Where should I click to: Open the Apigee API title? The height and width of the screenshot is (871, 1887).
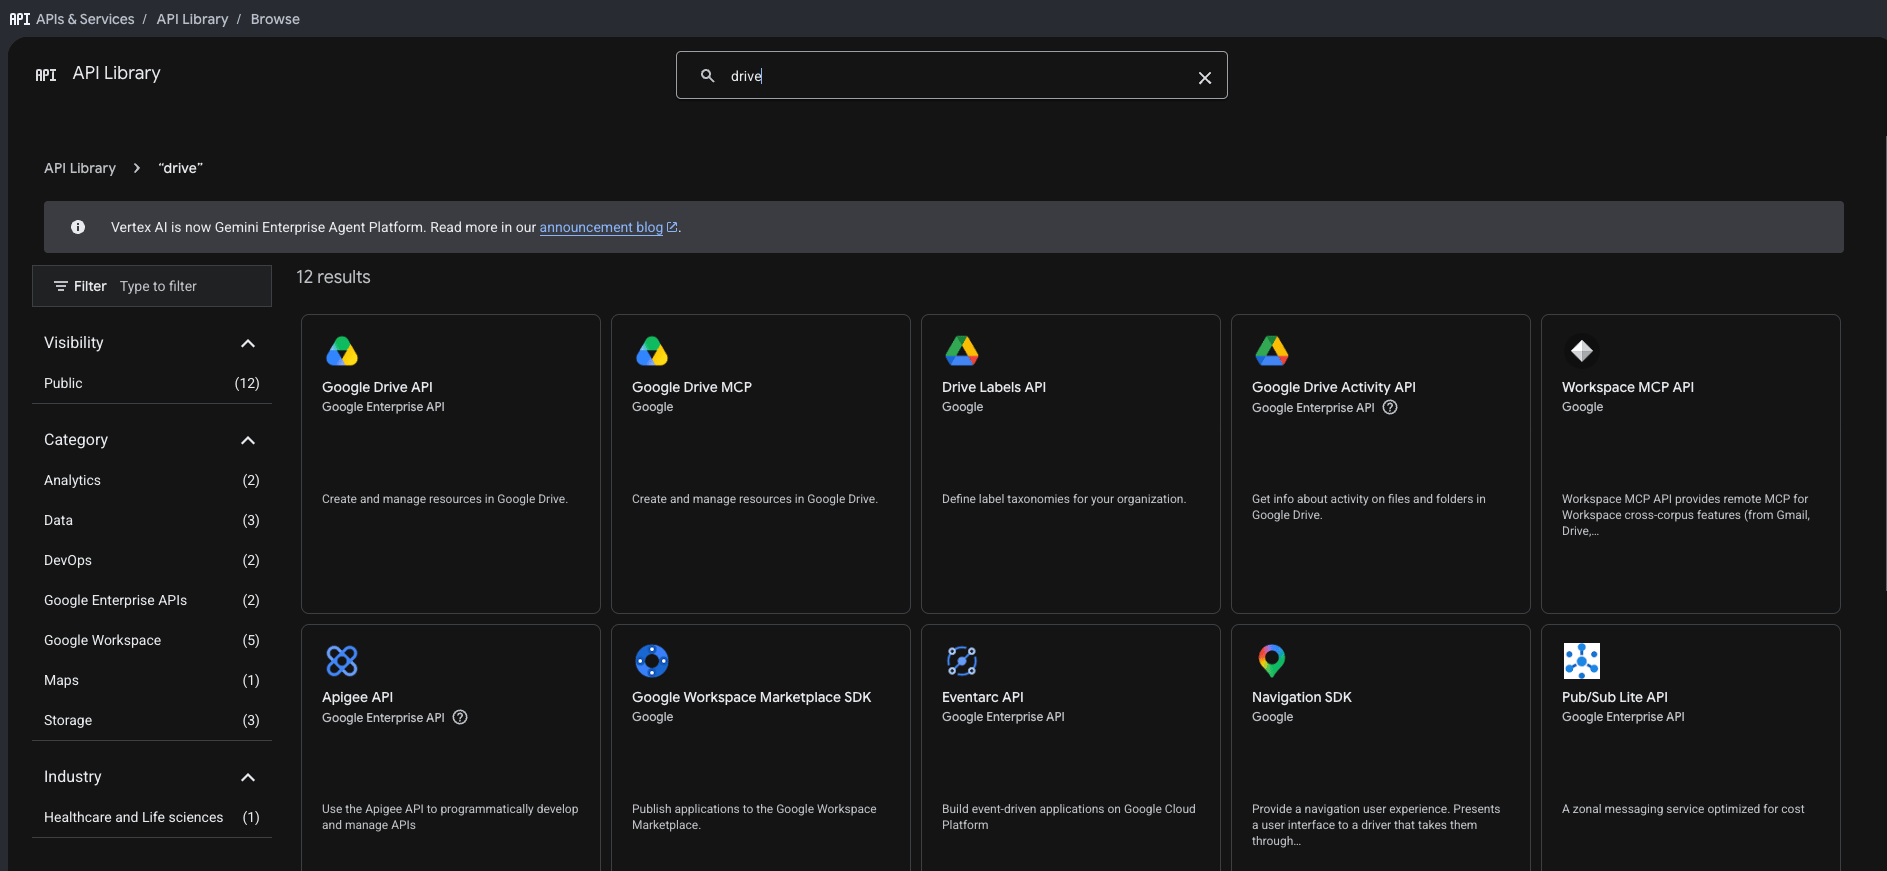(x=357, y=697)
